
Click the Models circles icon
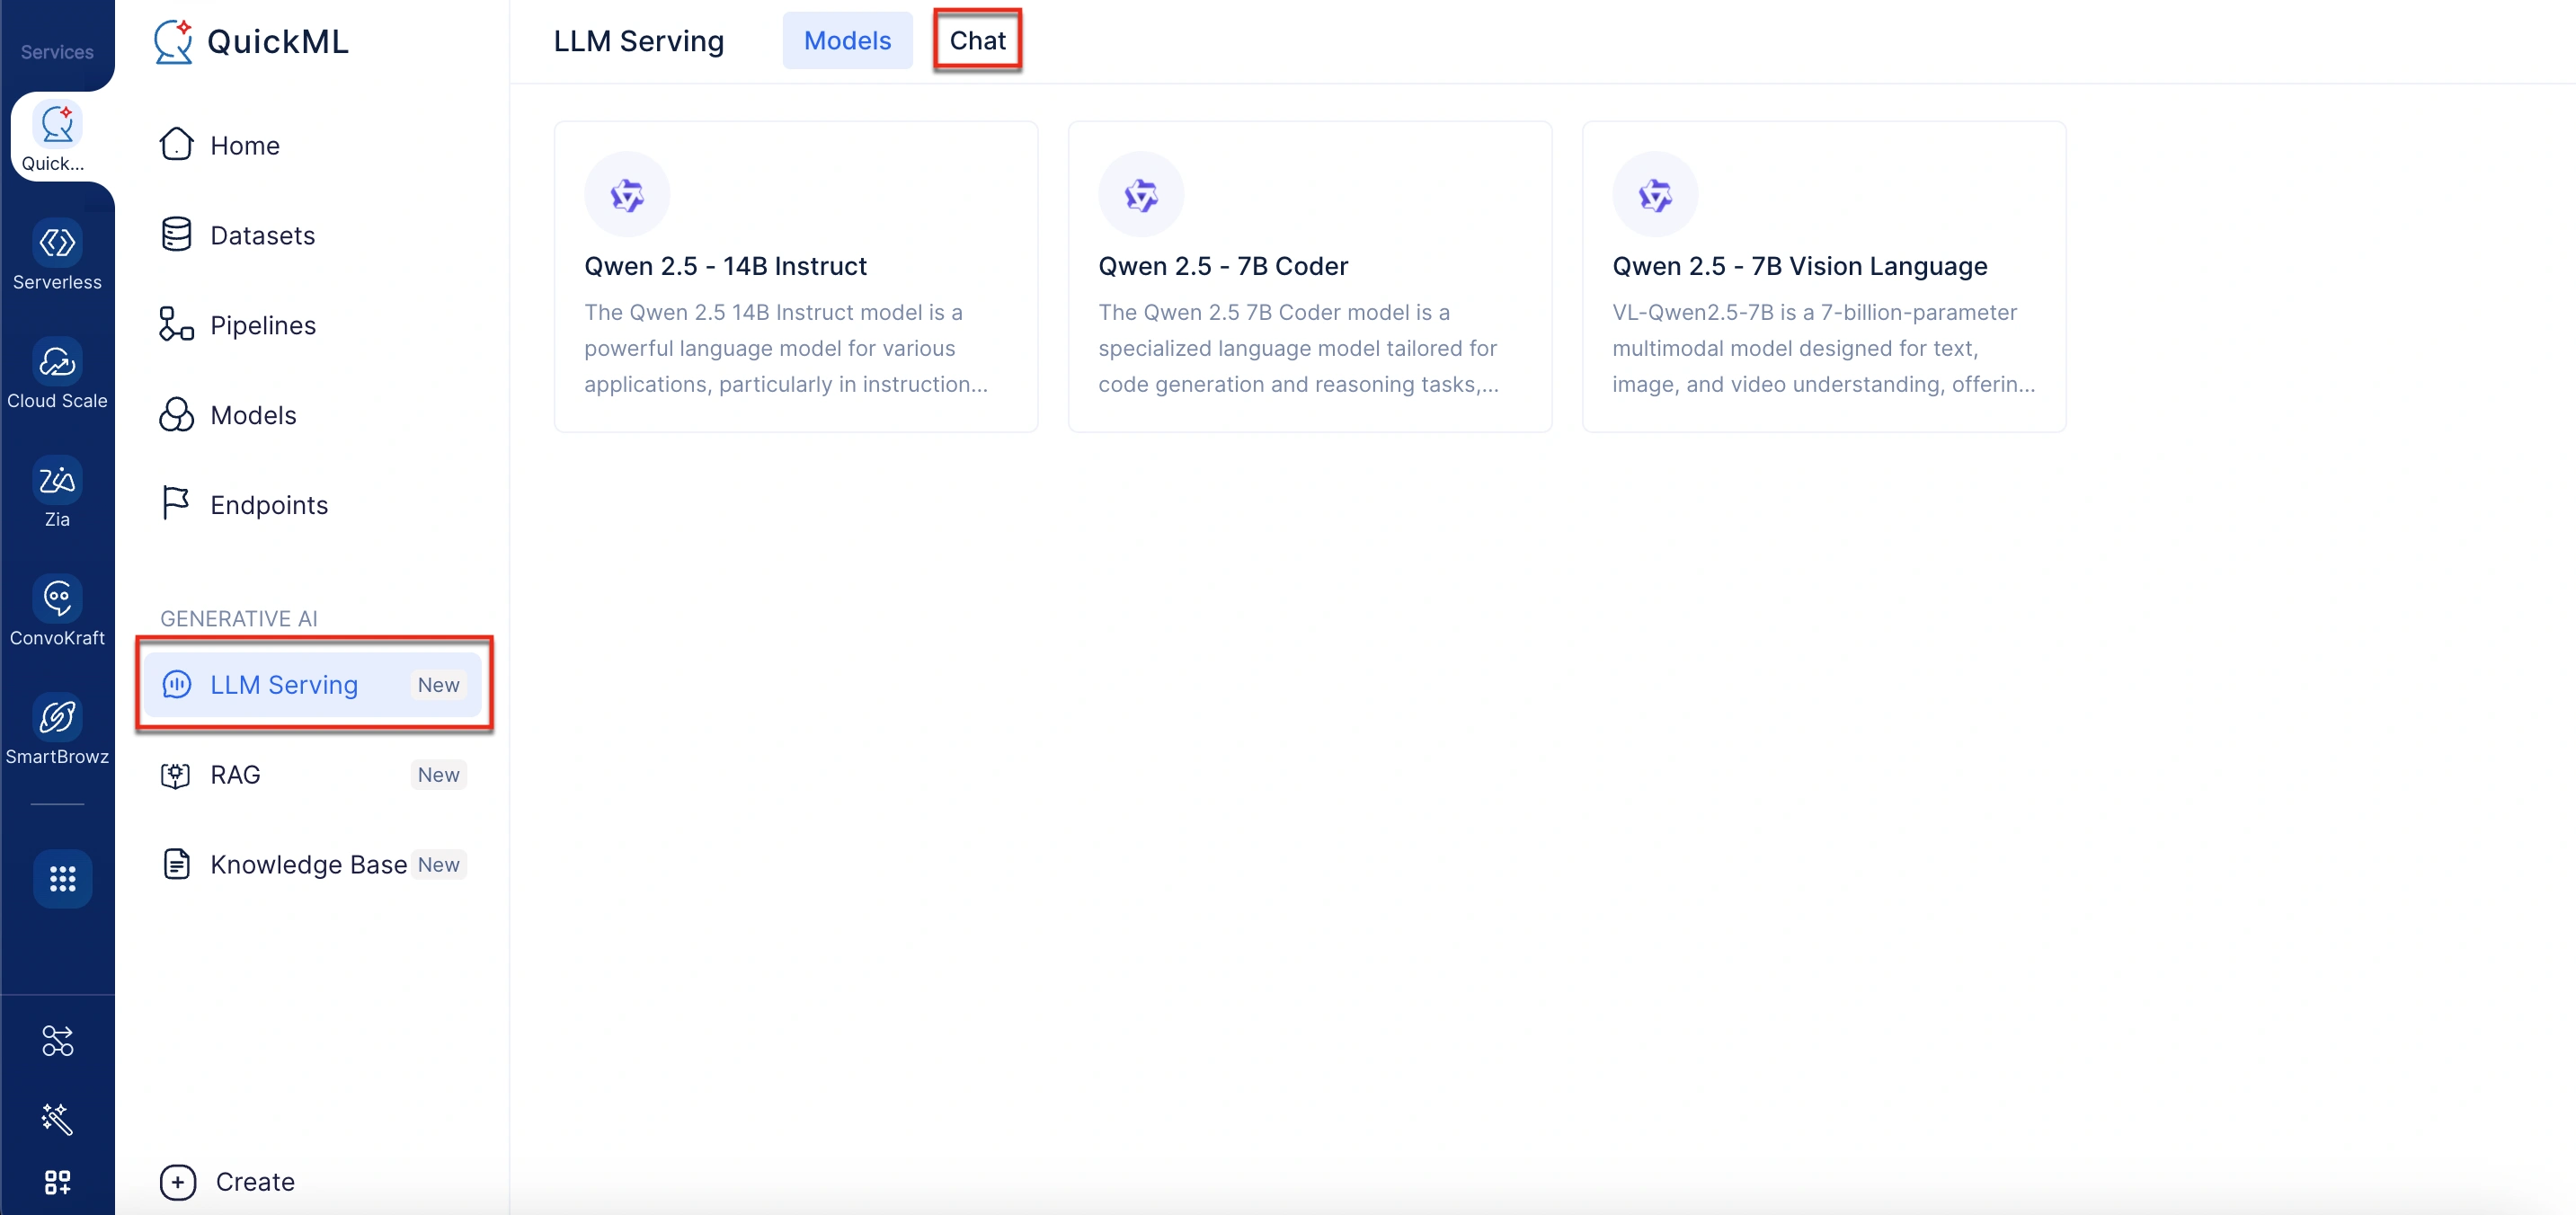point(176,414)
